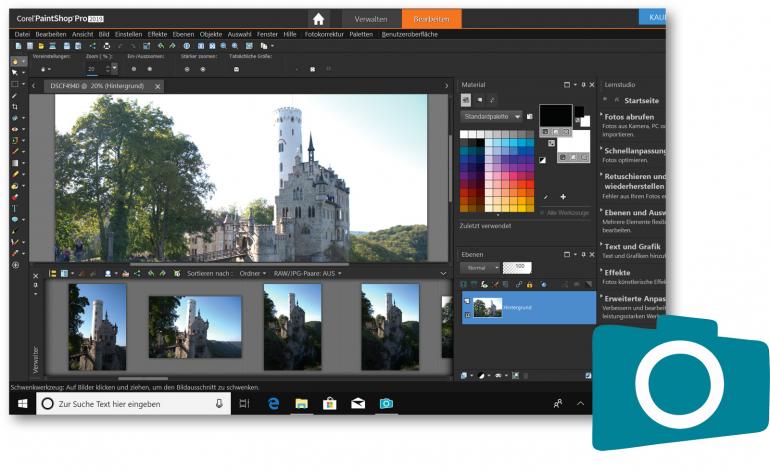Click the layer opacity 100 slider
The image size is (770, 472).
517,267
